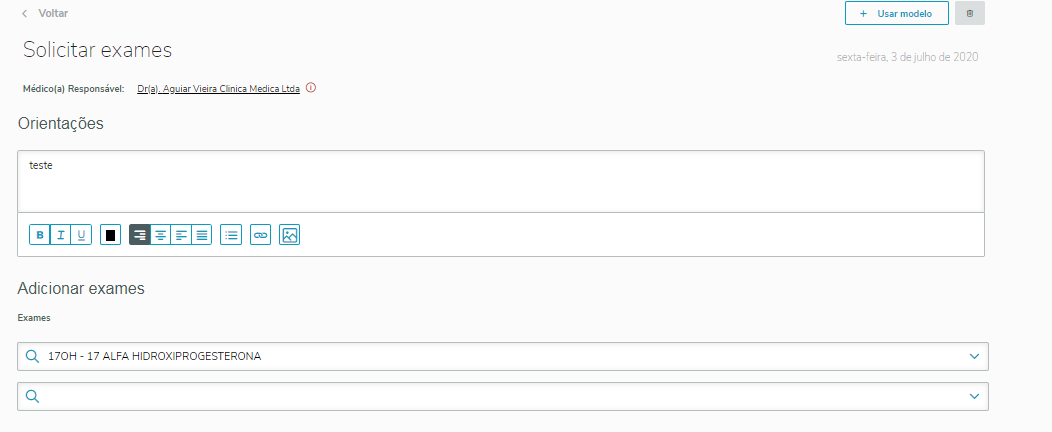Justify the Orientações text
This screenshot has width=1052, height=432.
click(202, 235)
